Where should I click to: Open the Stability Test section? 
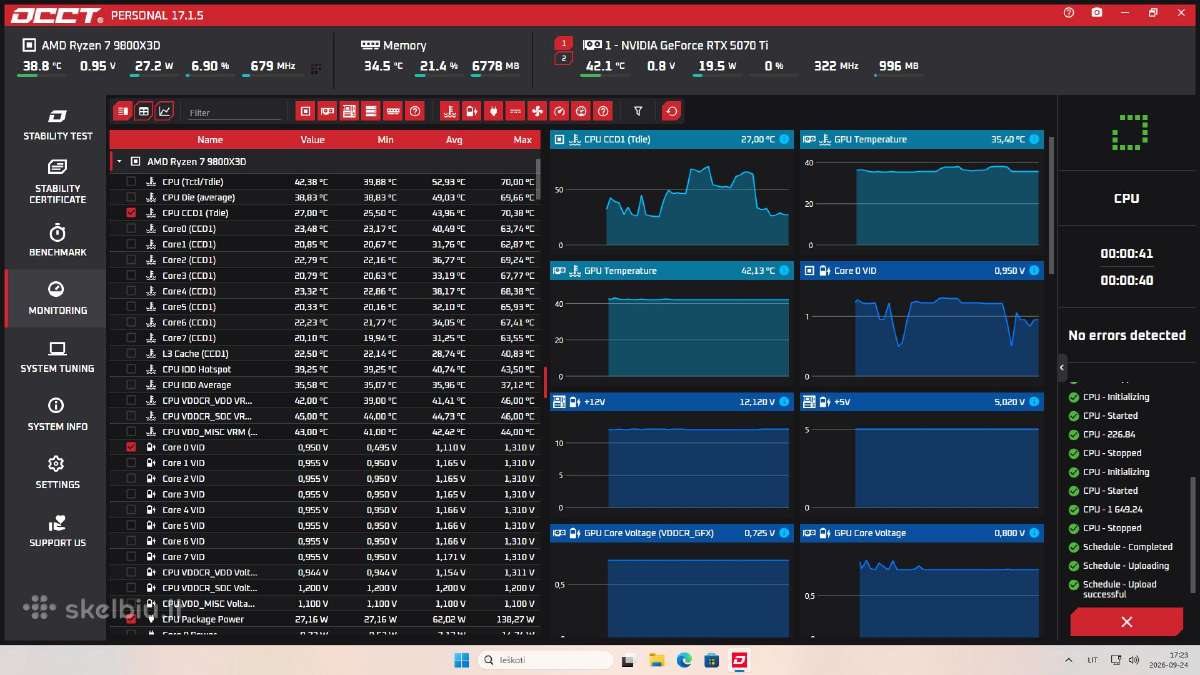[57, 124]
